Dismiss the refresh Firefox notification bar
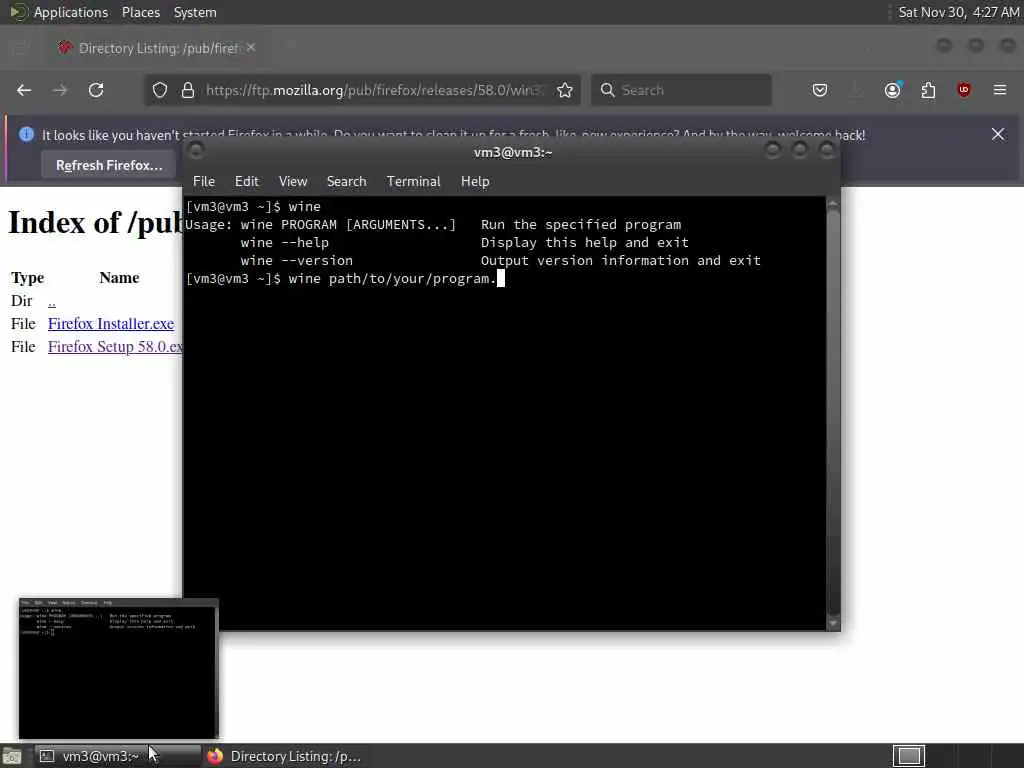The height and width of the screenshot is (768, 1024). pyautogui.click(x=998, y=134)
